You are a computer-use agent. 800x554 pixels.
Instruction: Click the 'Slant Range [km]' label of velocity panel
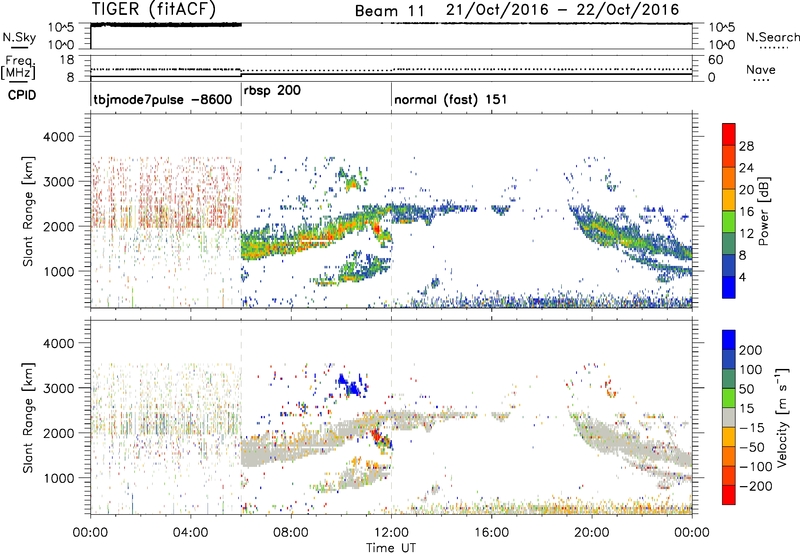tap(28, 417)
